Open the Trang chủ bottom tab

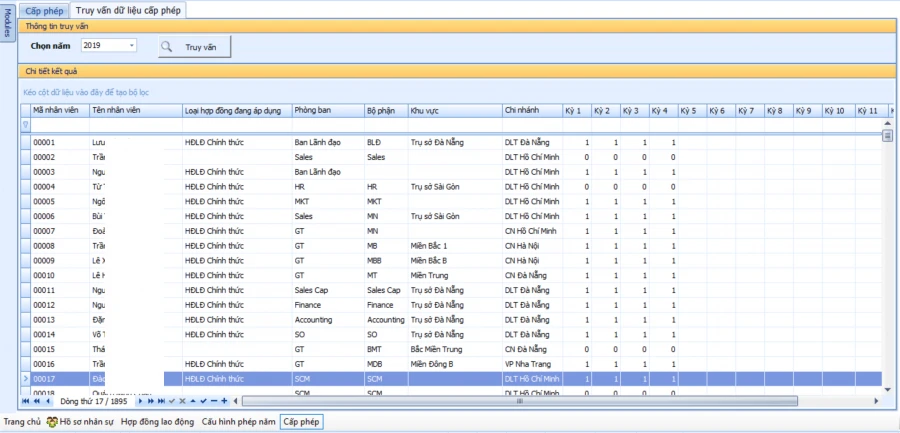(22, 422)
